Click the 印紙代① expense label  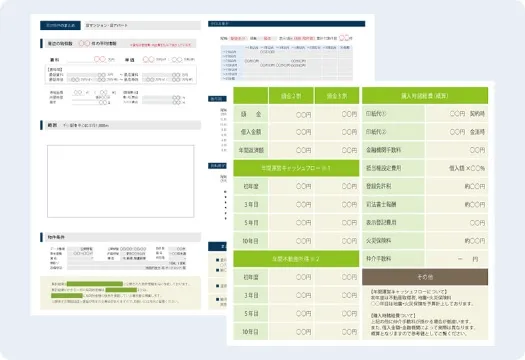pyautogui.click(x=393, y=114)
